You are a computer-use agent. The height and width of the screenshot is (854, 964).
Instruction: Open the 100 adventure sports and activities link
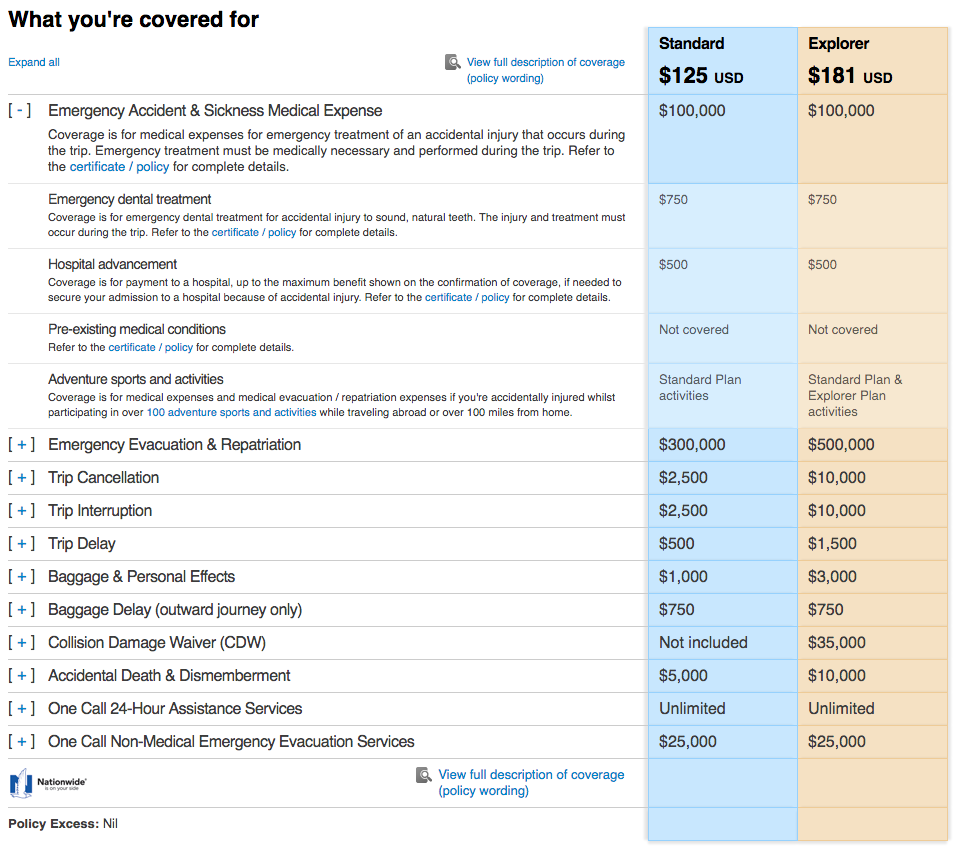231,412
